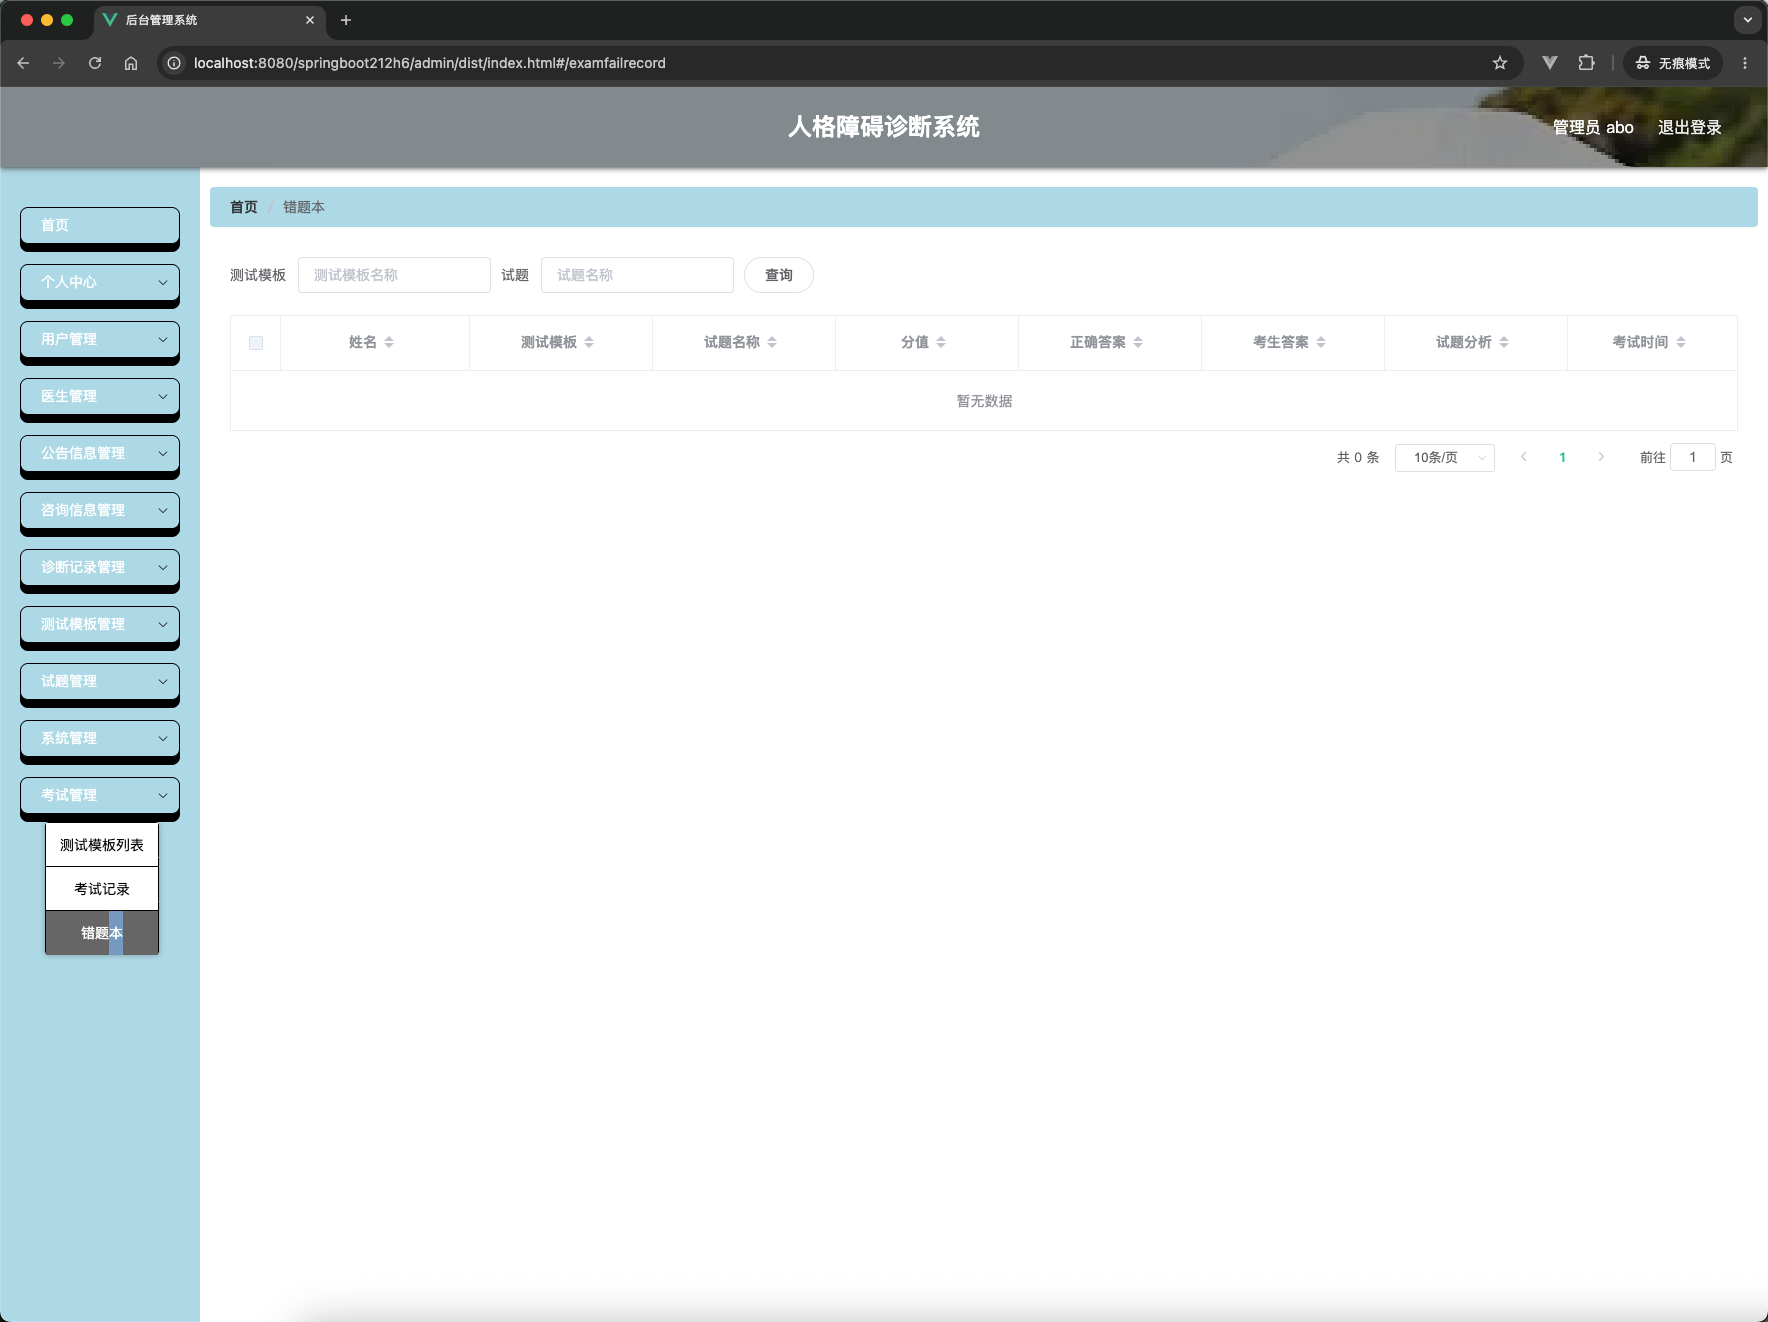1768x1322 pixels.
Task: Open 考试记录 submenu item
Action: point(102,889)
